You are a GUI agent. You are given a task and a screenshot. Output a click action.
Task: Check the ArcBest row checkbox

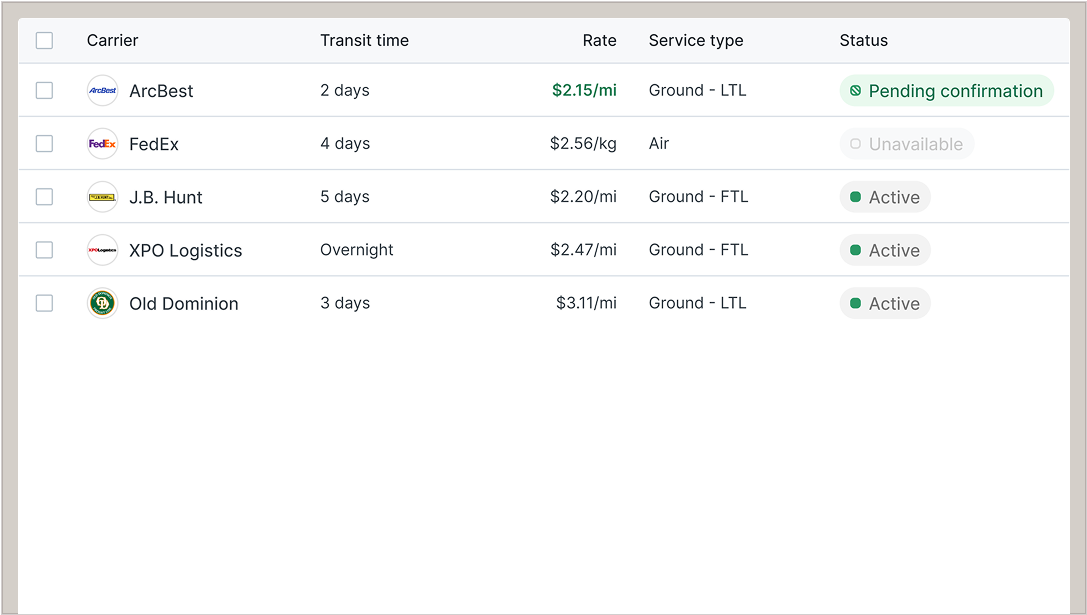[x=44, y=90]
